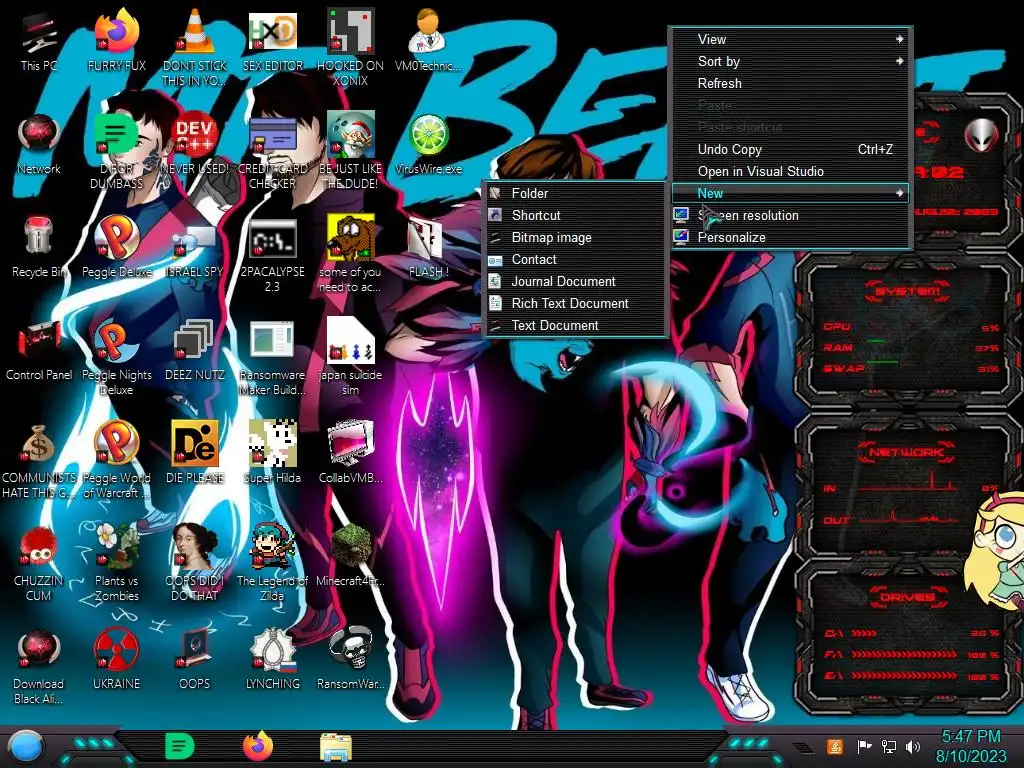Open the LYNCHING desktop shortcut
The height and width of the screenshot is (768, 1024).
click(x=272, y=659)
